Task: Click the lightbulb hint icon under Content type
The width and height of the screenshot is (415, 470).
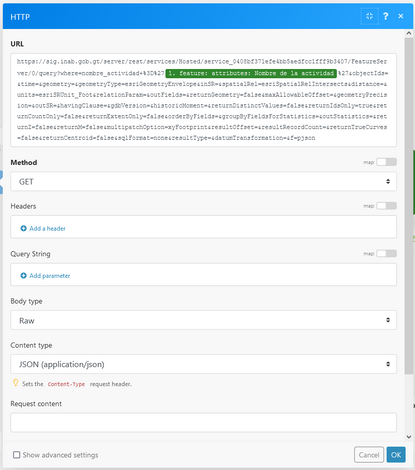Action: tap(15, 383)
